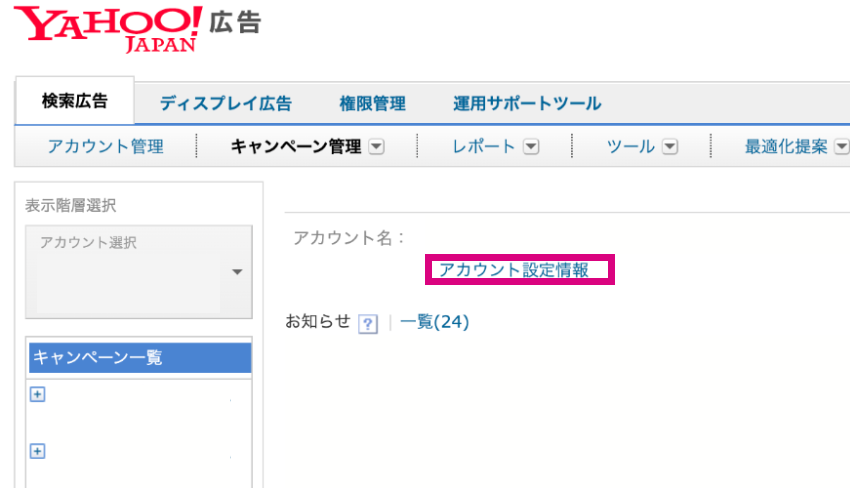This screenshot has height=488, width=850.
Task: Expand the 最適化提案 dropdown arrow
Action: point(842,147)
